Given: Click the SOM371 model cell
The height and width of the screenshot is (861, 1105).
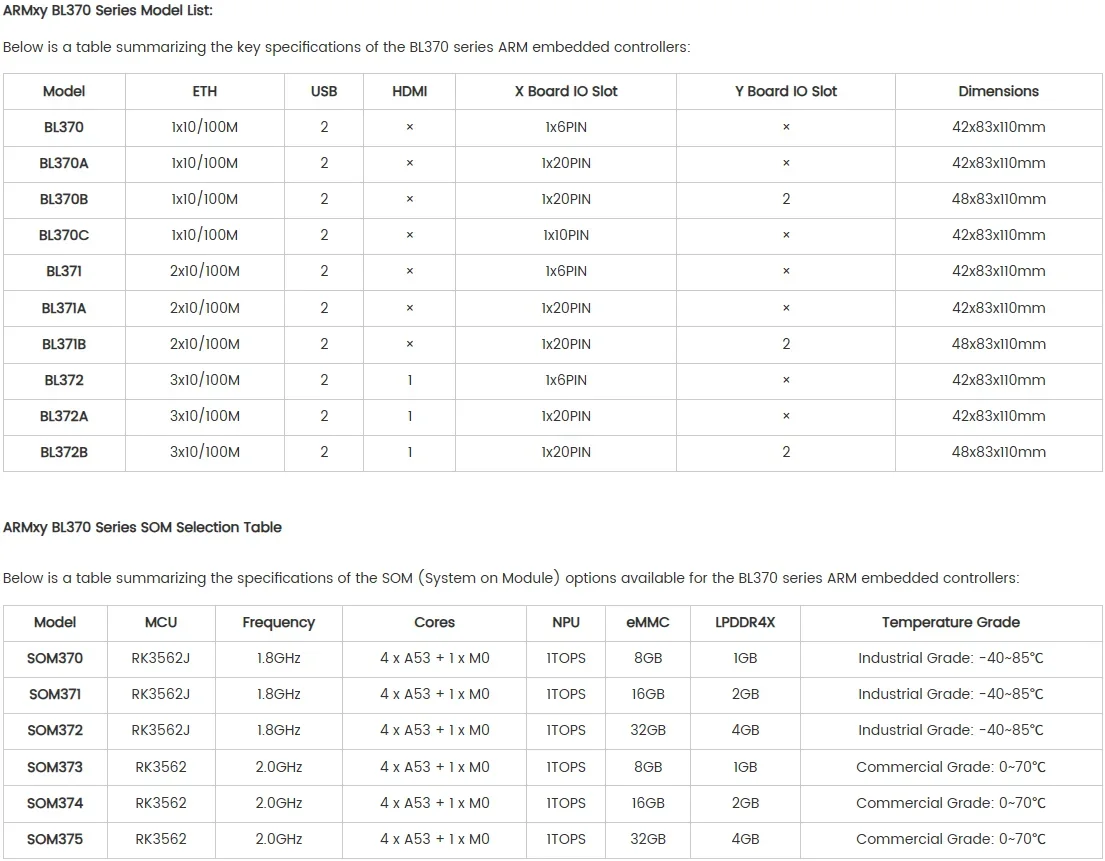Looking at the screenshot, I should [x=55, y=694].
